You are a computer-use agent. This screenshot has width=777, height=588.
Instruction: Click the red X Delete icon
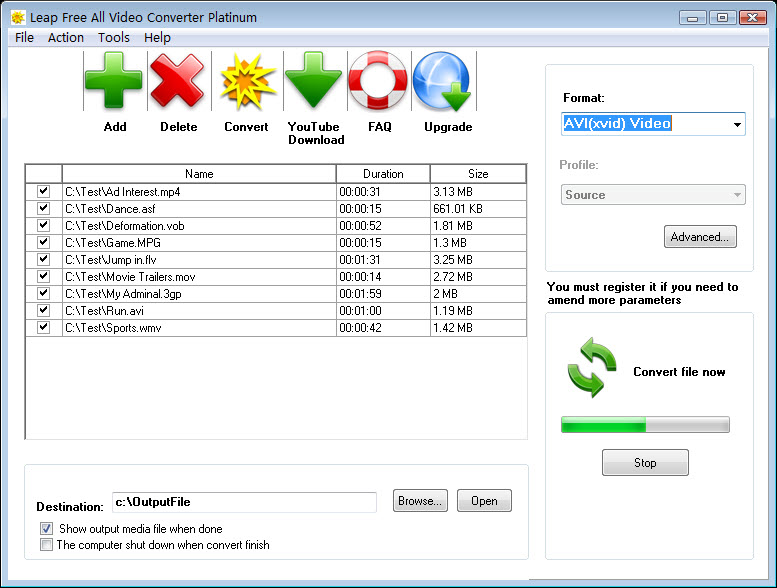tap(177, 81)
